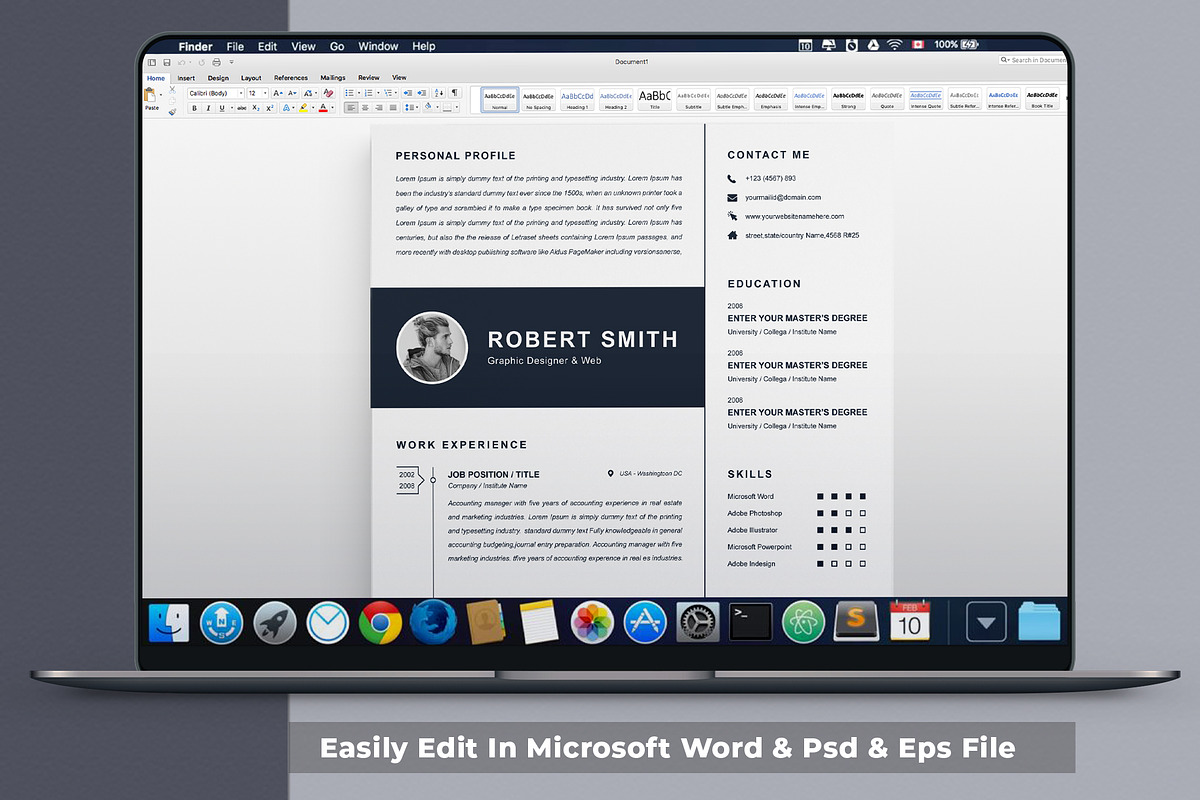
Task: Click the Increase Indent icon
Action: [x=422, y=93]
